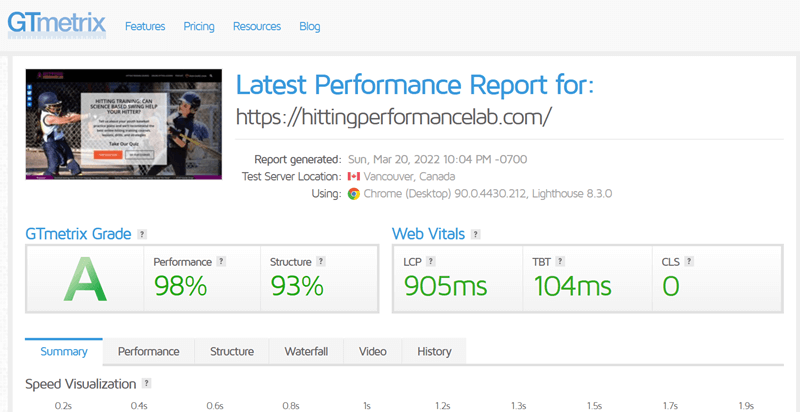Open help icon next to LCP
Image resolution: width=800 pixels, height=412 pixels.
[431, 262]
